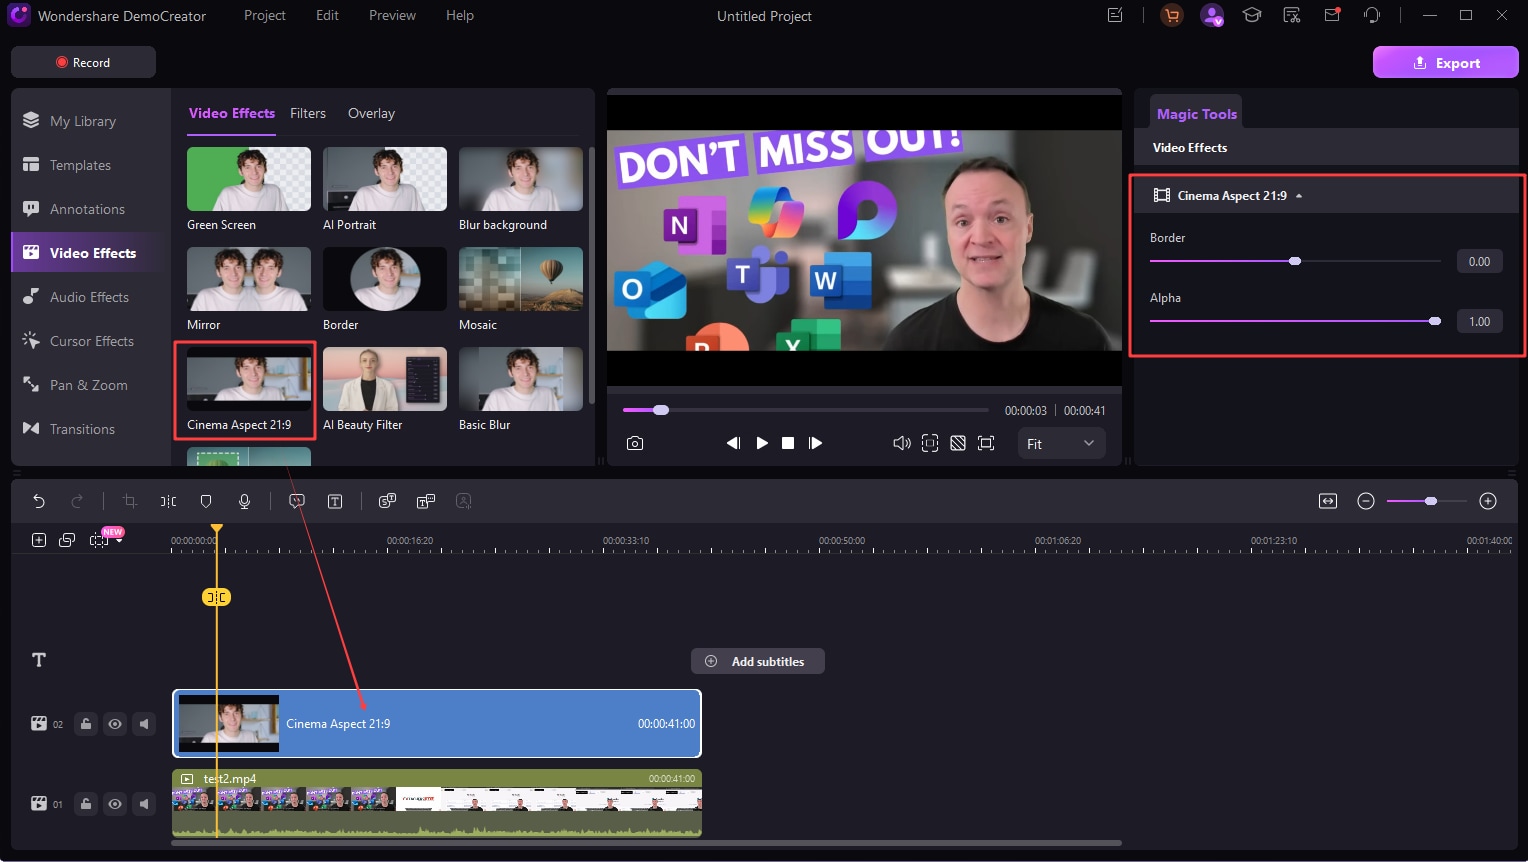Open customer support headset icon

click(x=1372, y=15)
